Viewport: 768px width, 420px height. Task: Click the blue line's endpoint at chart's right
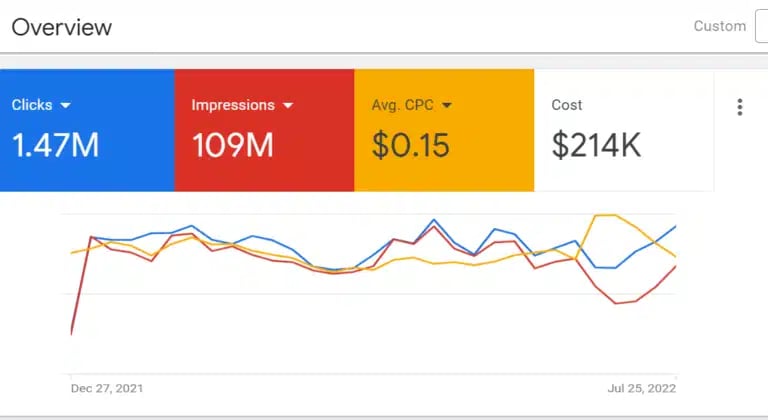click(676, 226)
